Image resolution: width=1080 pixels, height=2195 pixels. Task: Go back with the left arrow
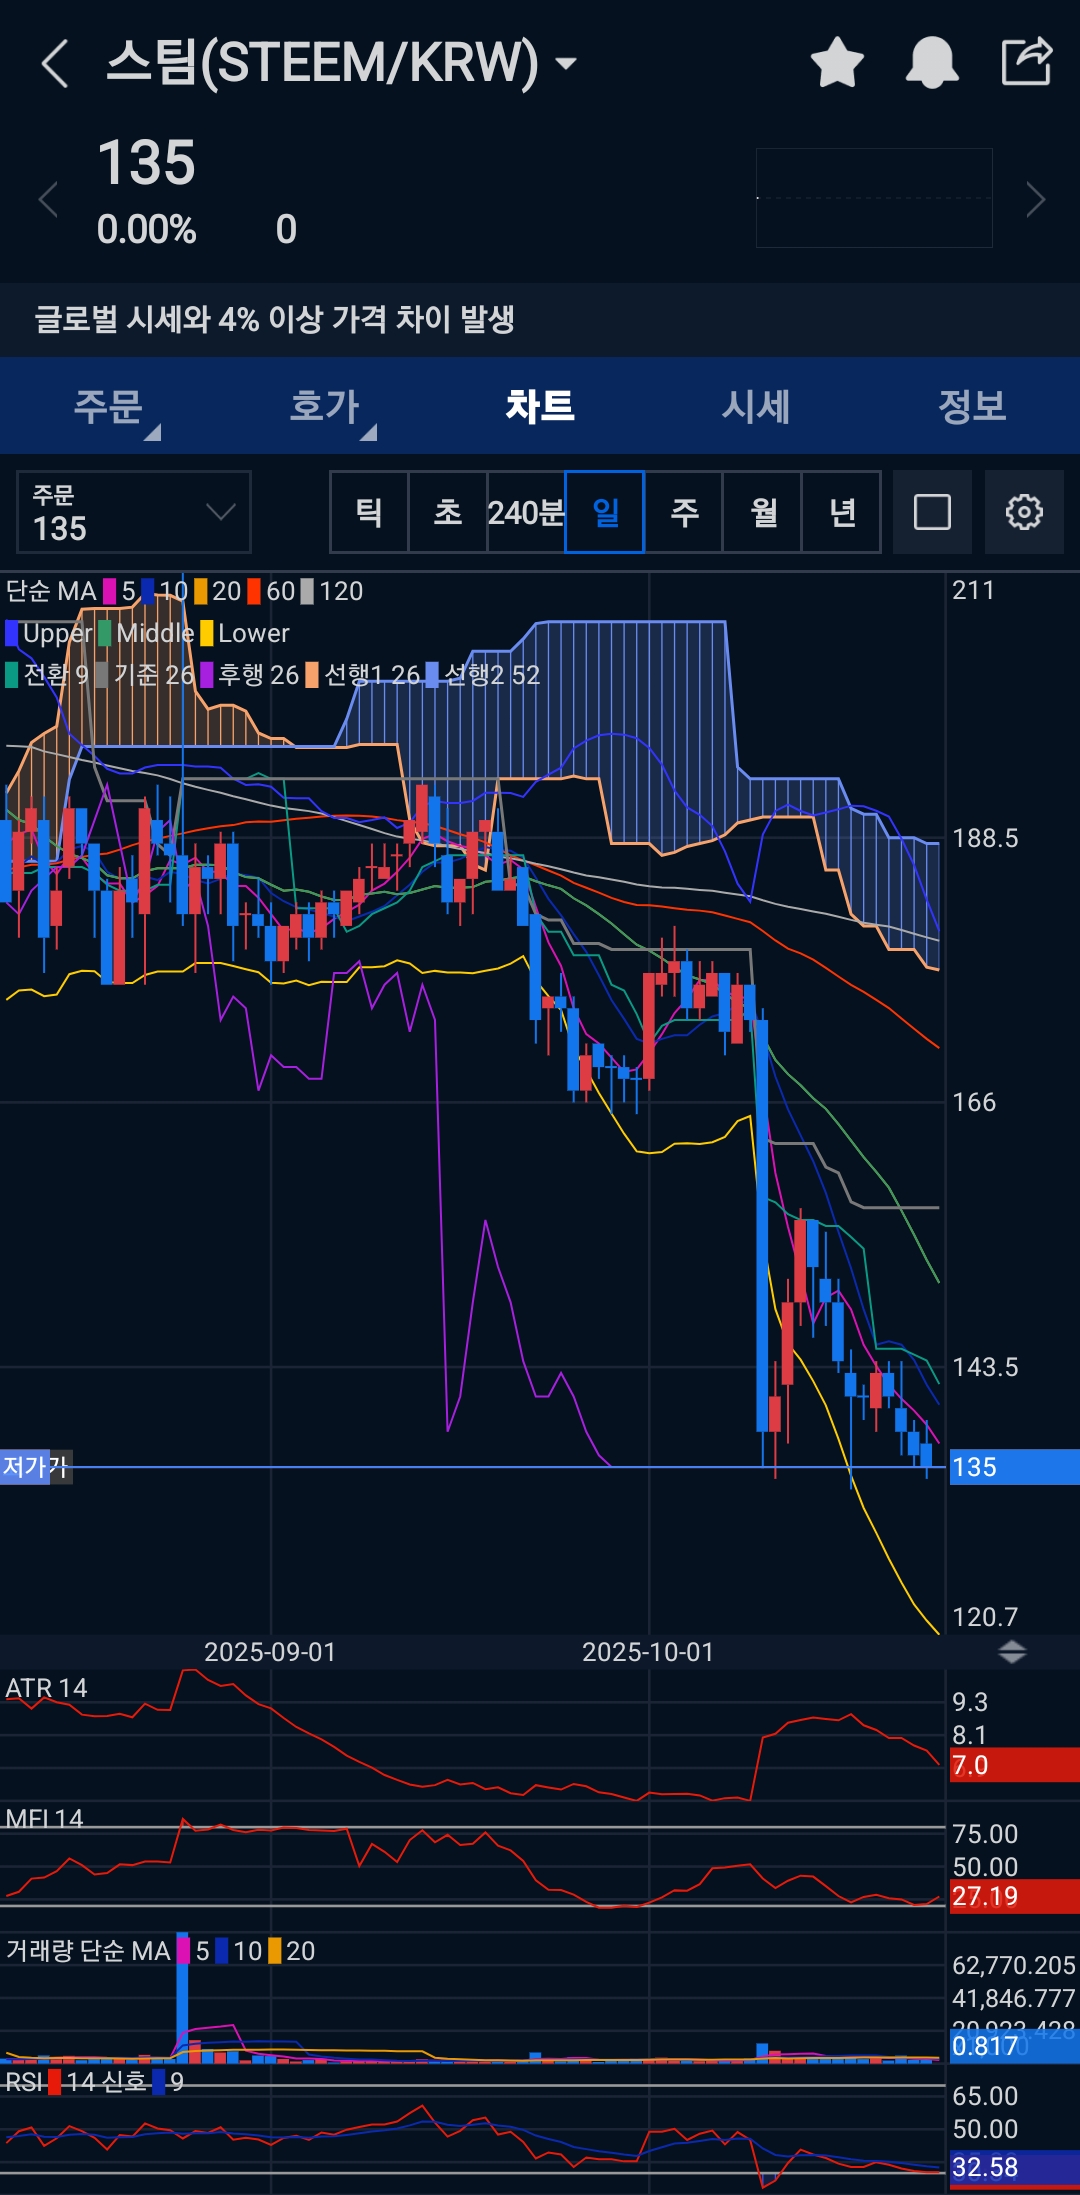click(x=55, y=64)
